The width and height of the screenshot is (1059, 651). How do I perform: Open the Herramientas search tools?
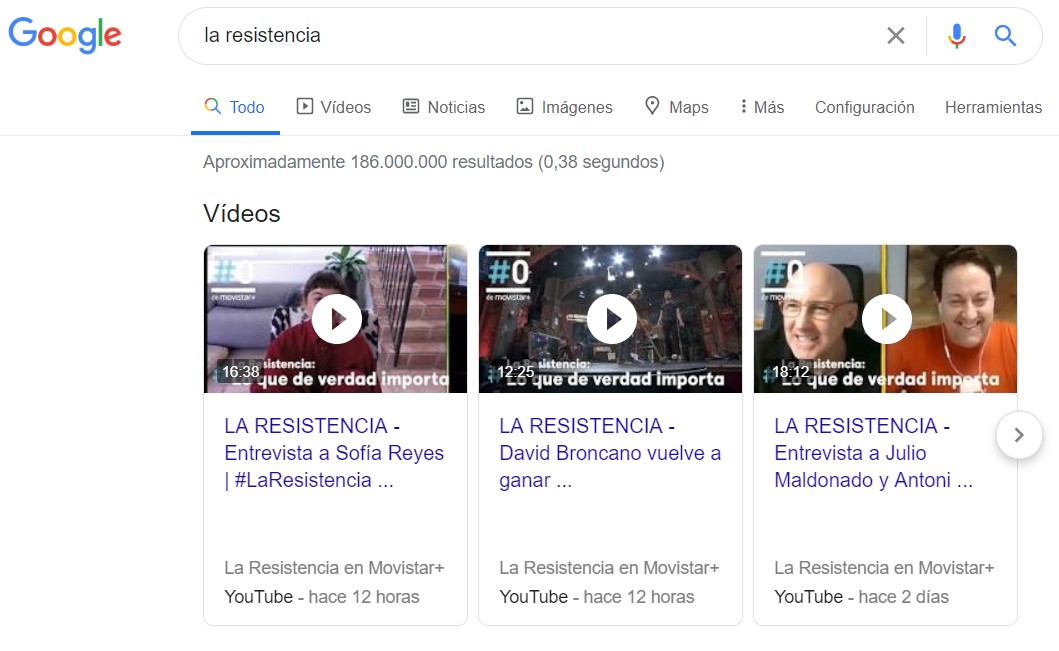pos(993,107)
